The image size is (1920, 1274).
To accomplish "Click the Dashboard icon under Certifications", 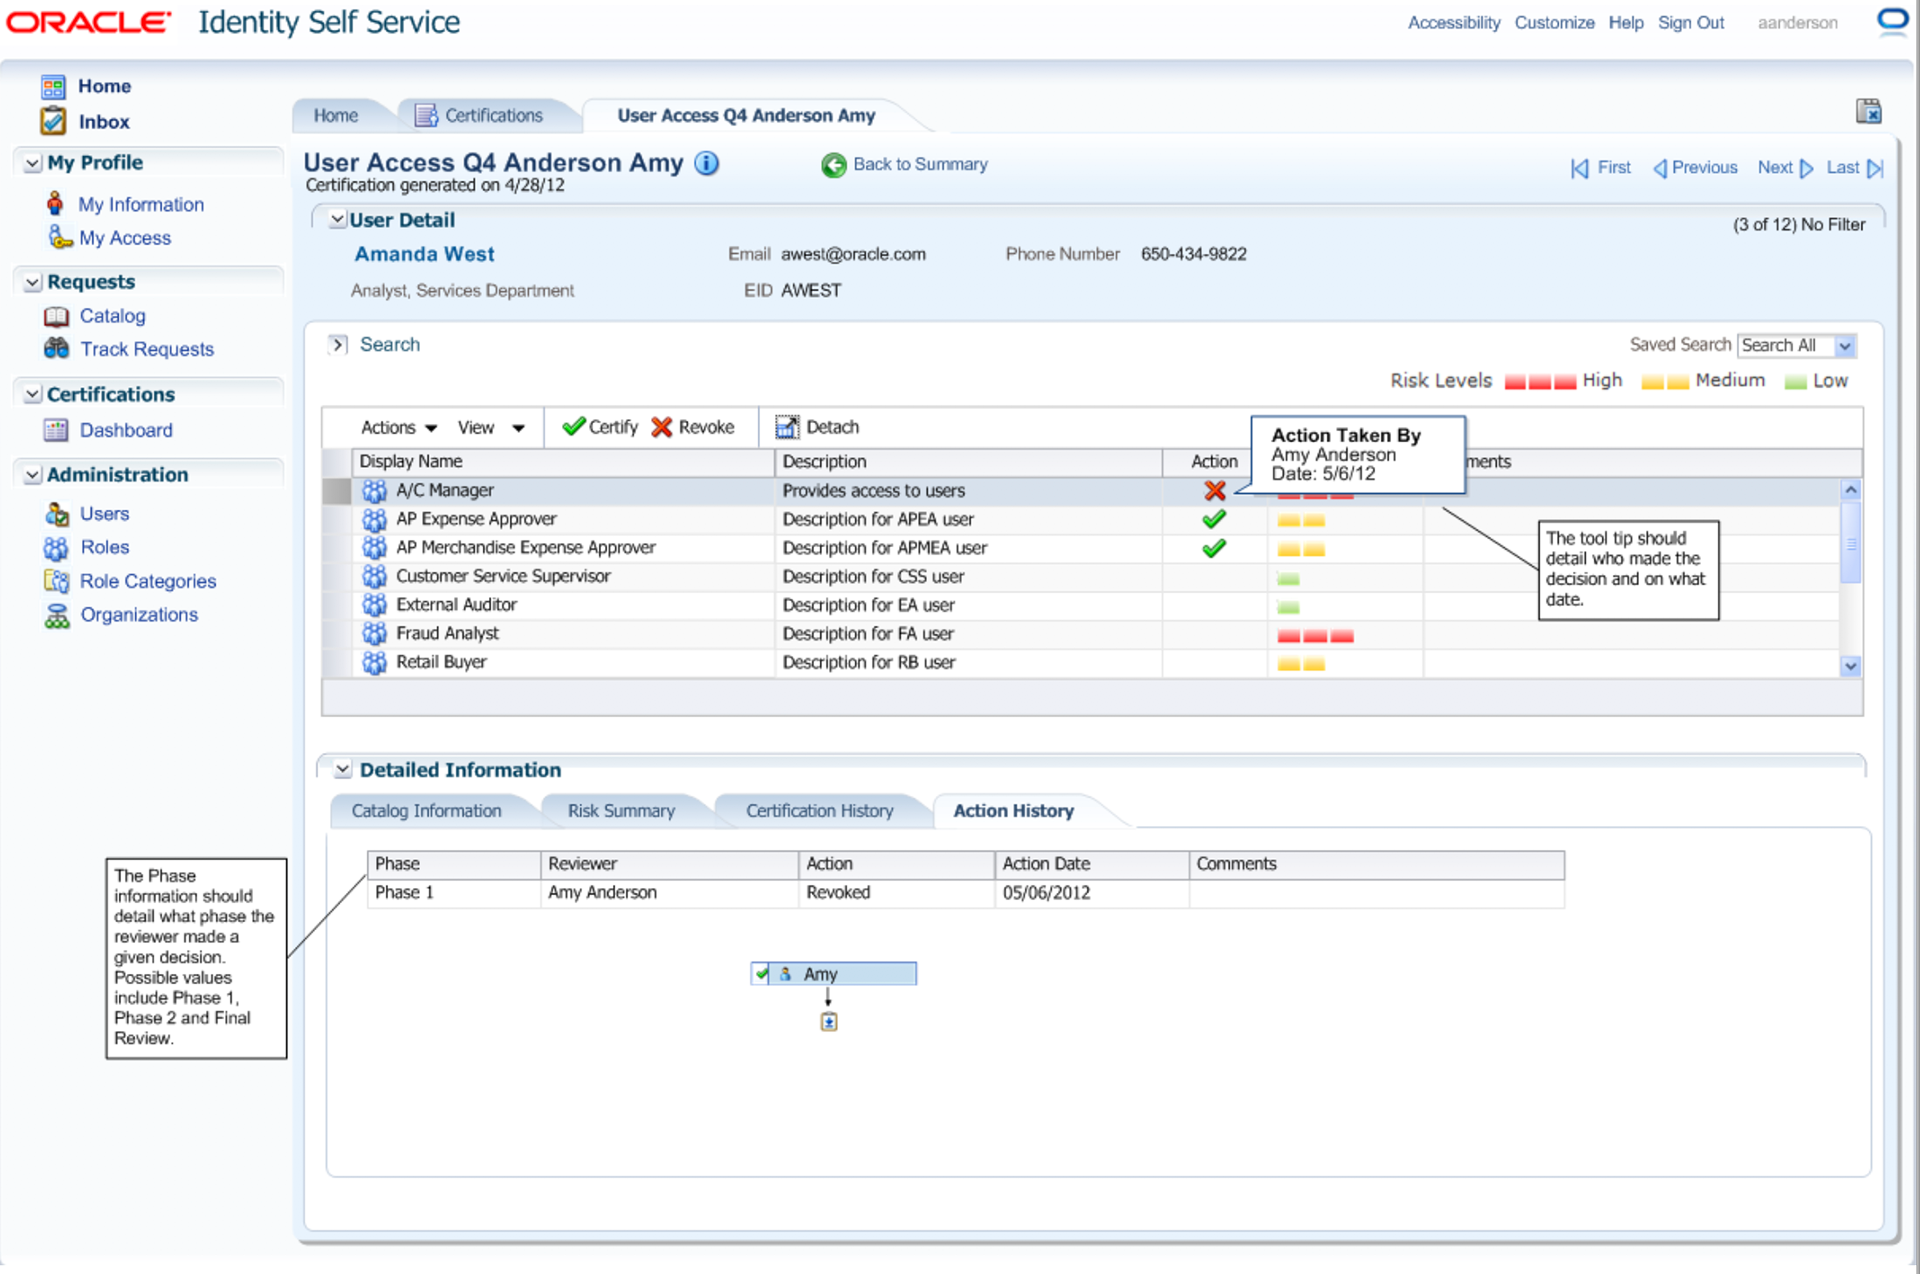I will coord(56,431).
